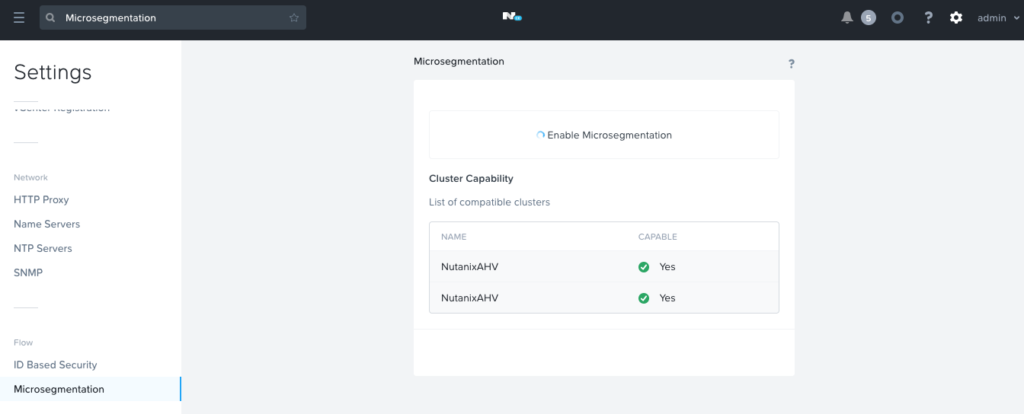1024x414 pixels.
Task: Click the Network section label
Action: pyautogui.click(x=31, y=177)
